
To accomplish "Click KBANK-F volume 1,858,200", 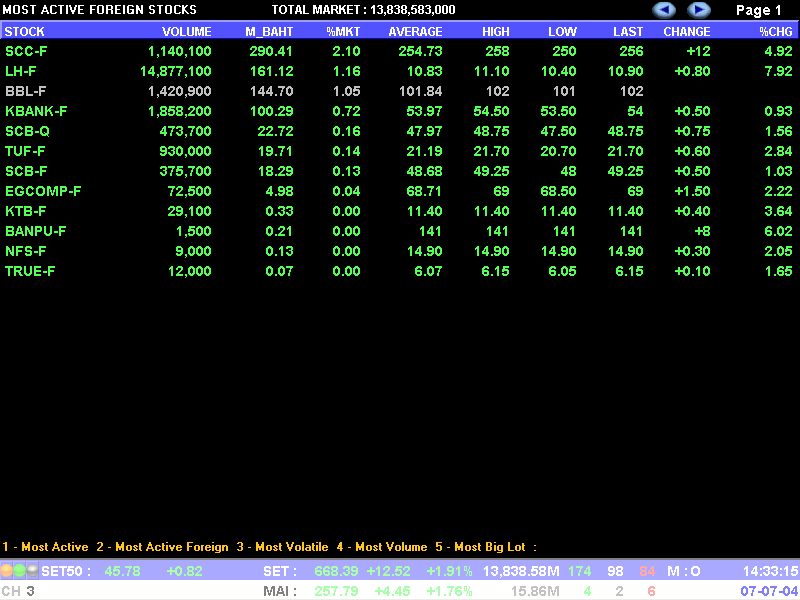I will (180, 111).
